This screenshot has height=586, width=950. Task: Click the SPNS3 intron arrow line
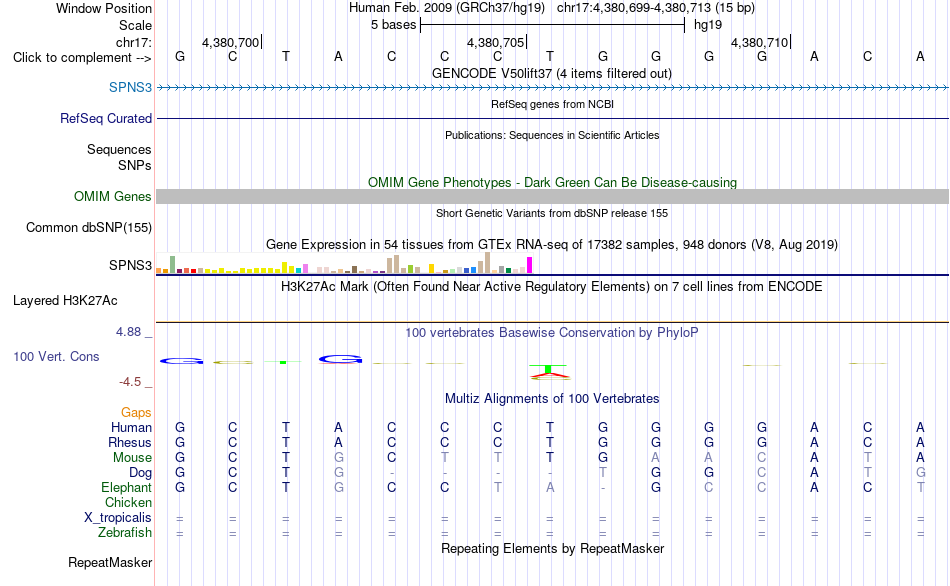tap(552, 88)
